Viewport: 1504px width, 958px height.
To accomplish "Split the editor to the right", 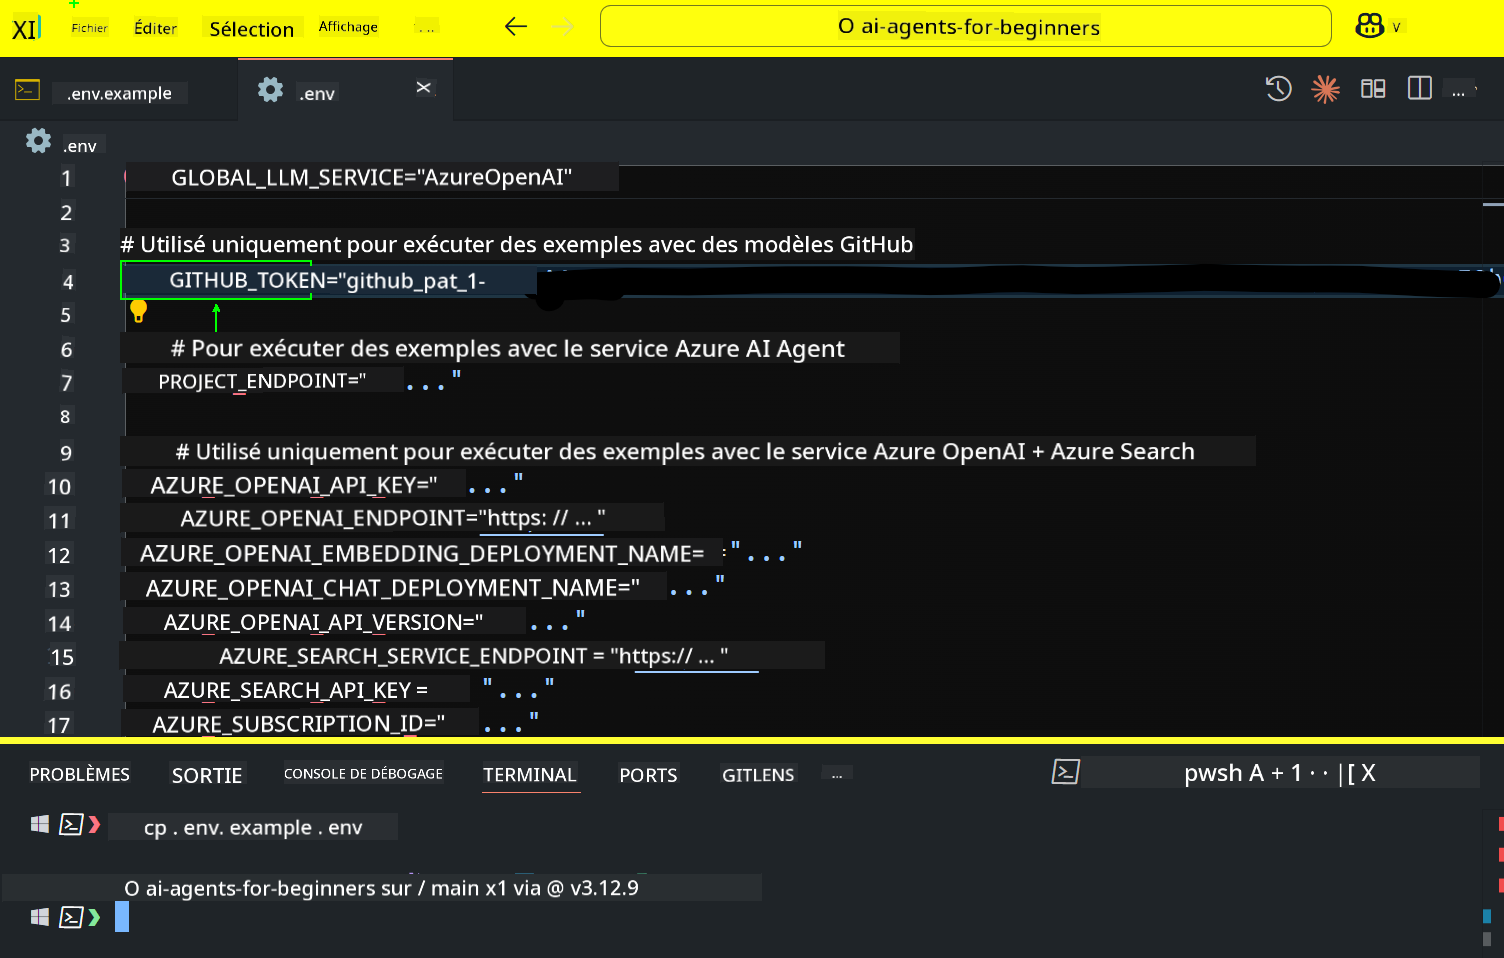I will click(1420, 88).
